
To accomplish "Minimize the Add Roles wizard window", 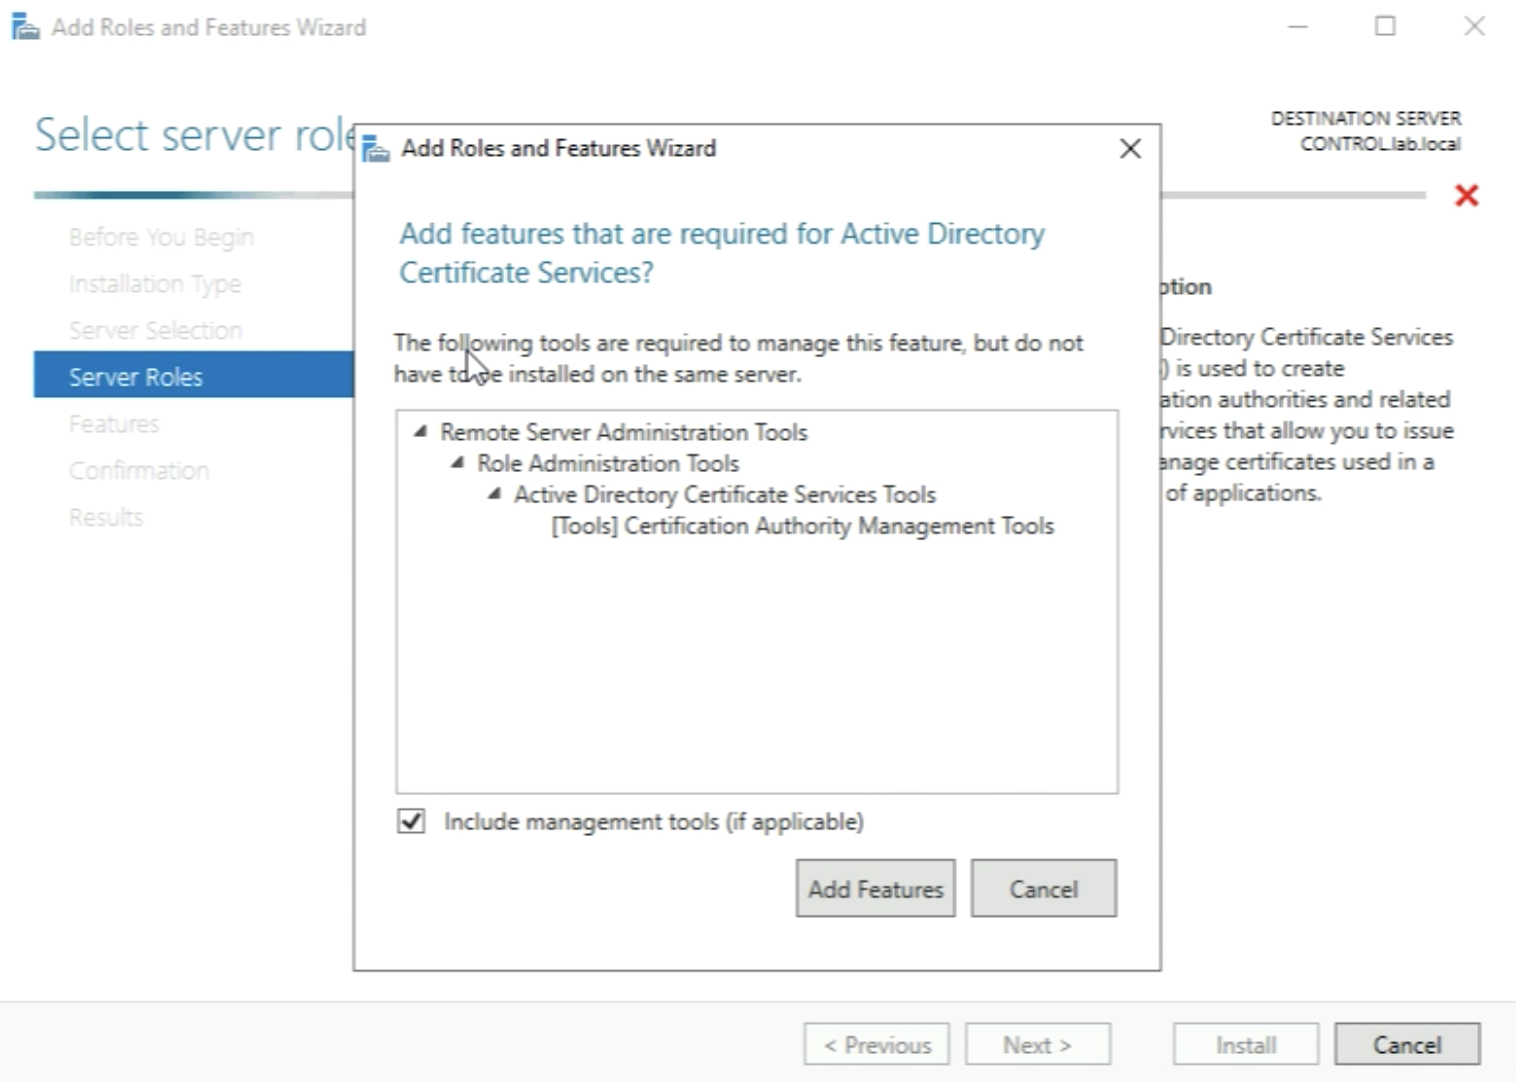I will click(x=1298, y=27).
